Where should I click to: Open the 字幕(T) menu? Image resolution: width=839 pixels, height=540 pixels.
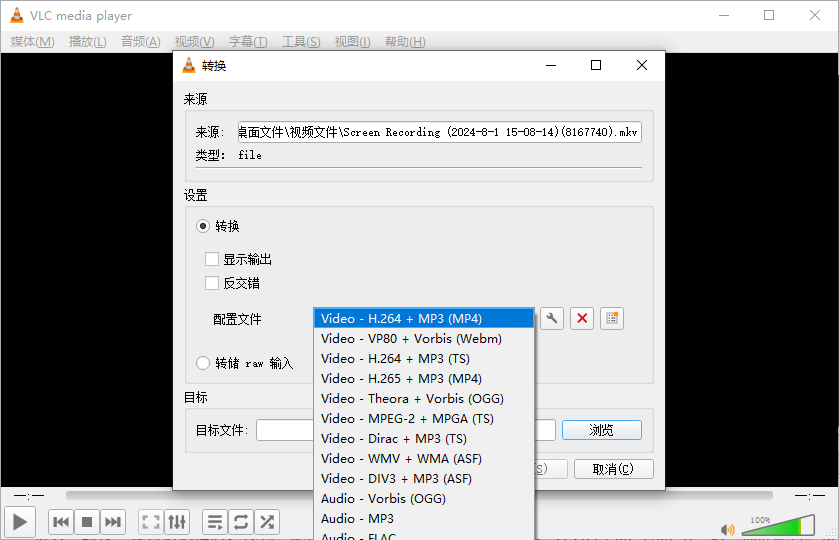coord(248,41)
